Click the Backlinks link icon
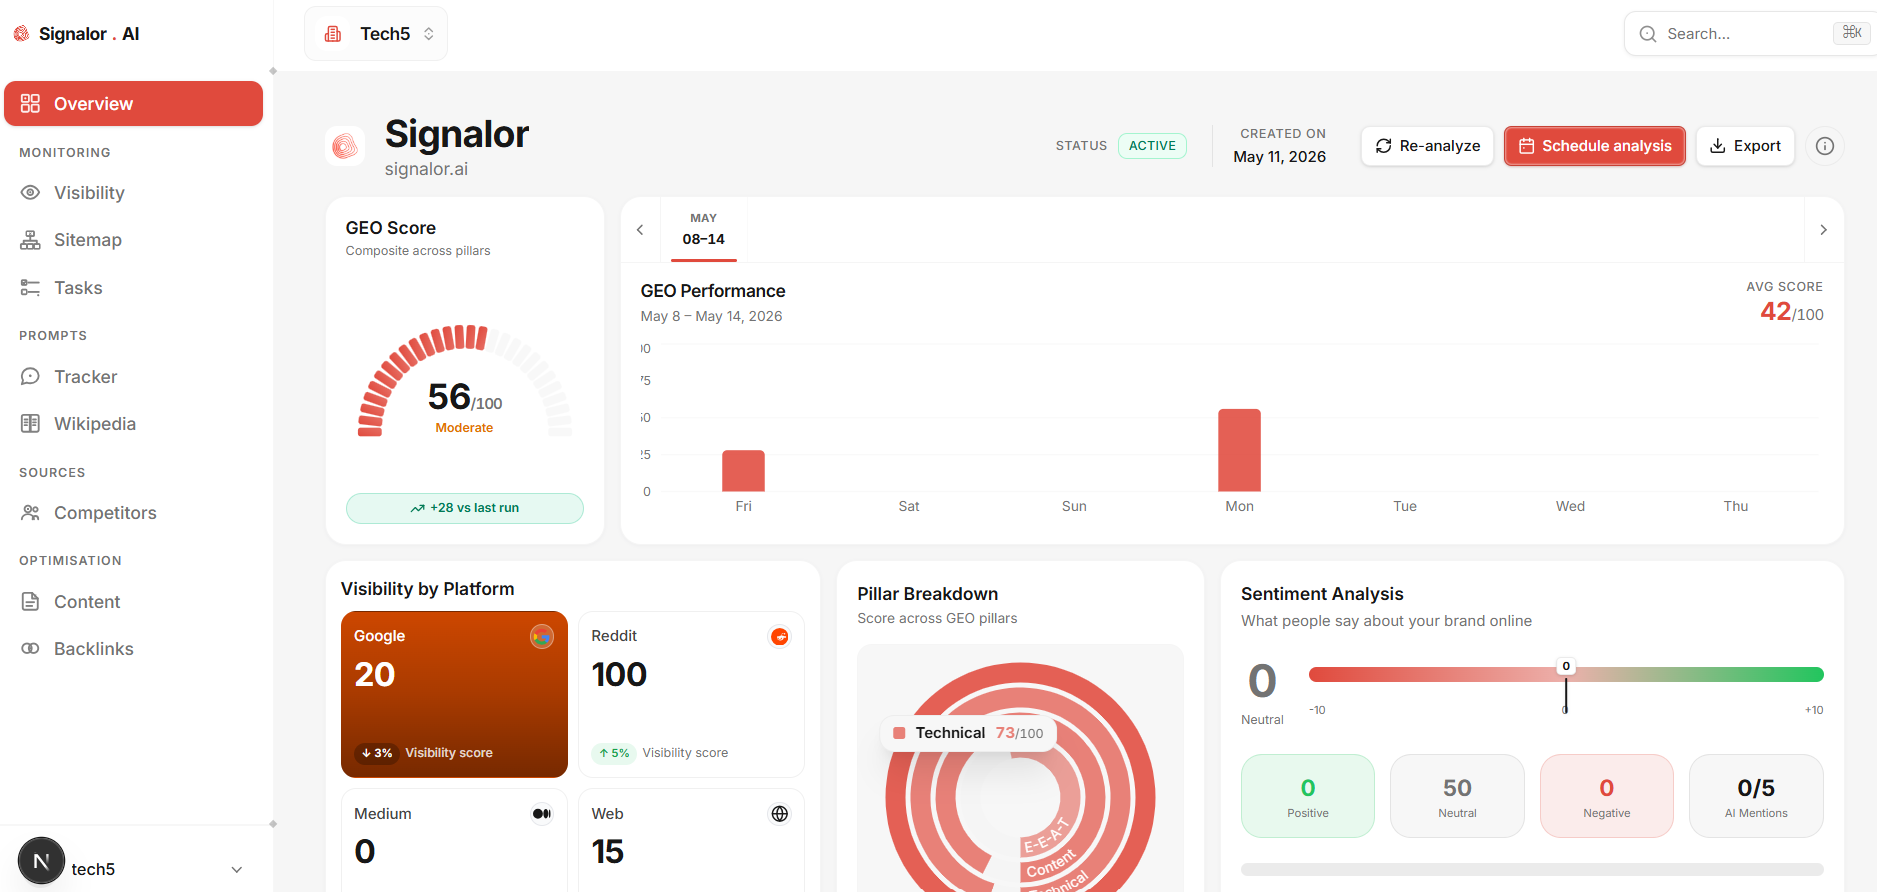Image resolution: width=1877 pixels, height=892 pixels. (x=31, y=649)
